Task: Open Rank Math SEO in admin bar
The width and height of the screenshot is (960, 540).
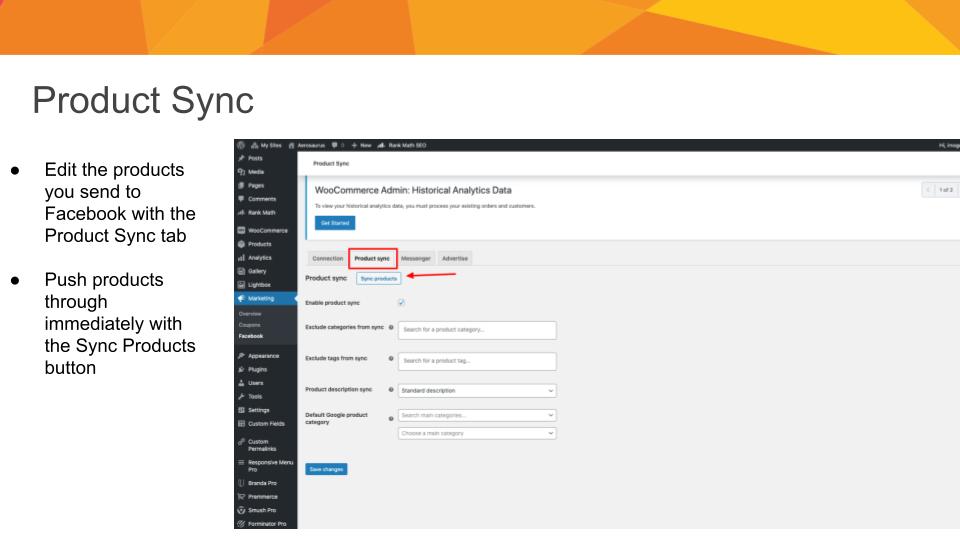Action: pyautogui.click(x=402, y=145)
